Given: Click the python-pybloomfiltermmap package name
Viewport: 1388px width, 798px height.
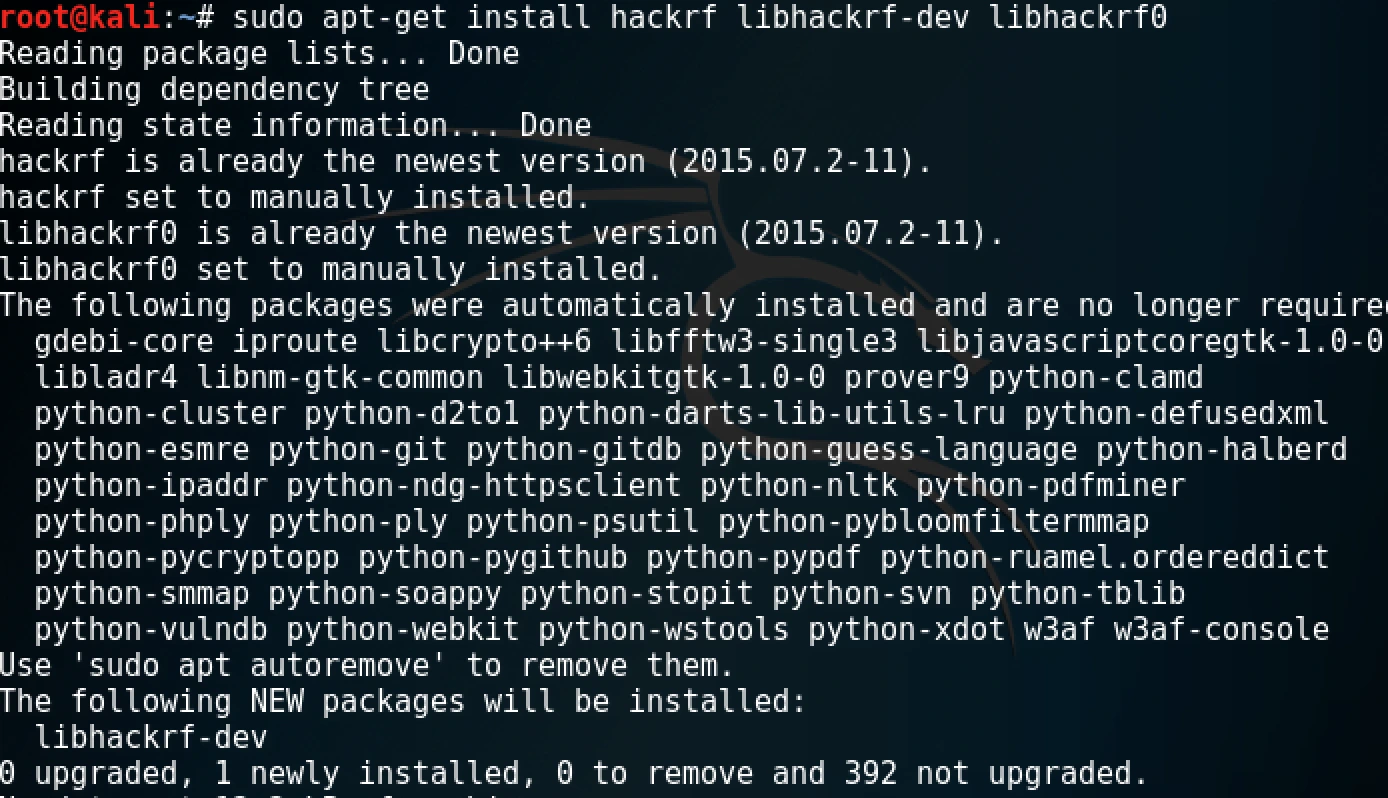Looking at the screenshot, I should [x=933, y=521].
